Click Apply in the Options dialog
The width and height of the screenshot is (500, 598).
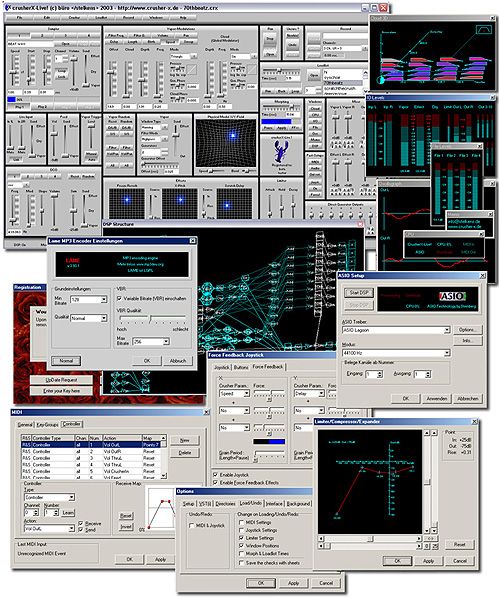point(293,583)
